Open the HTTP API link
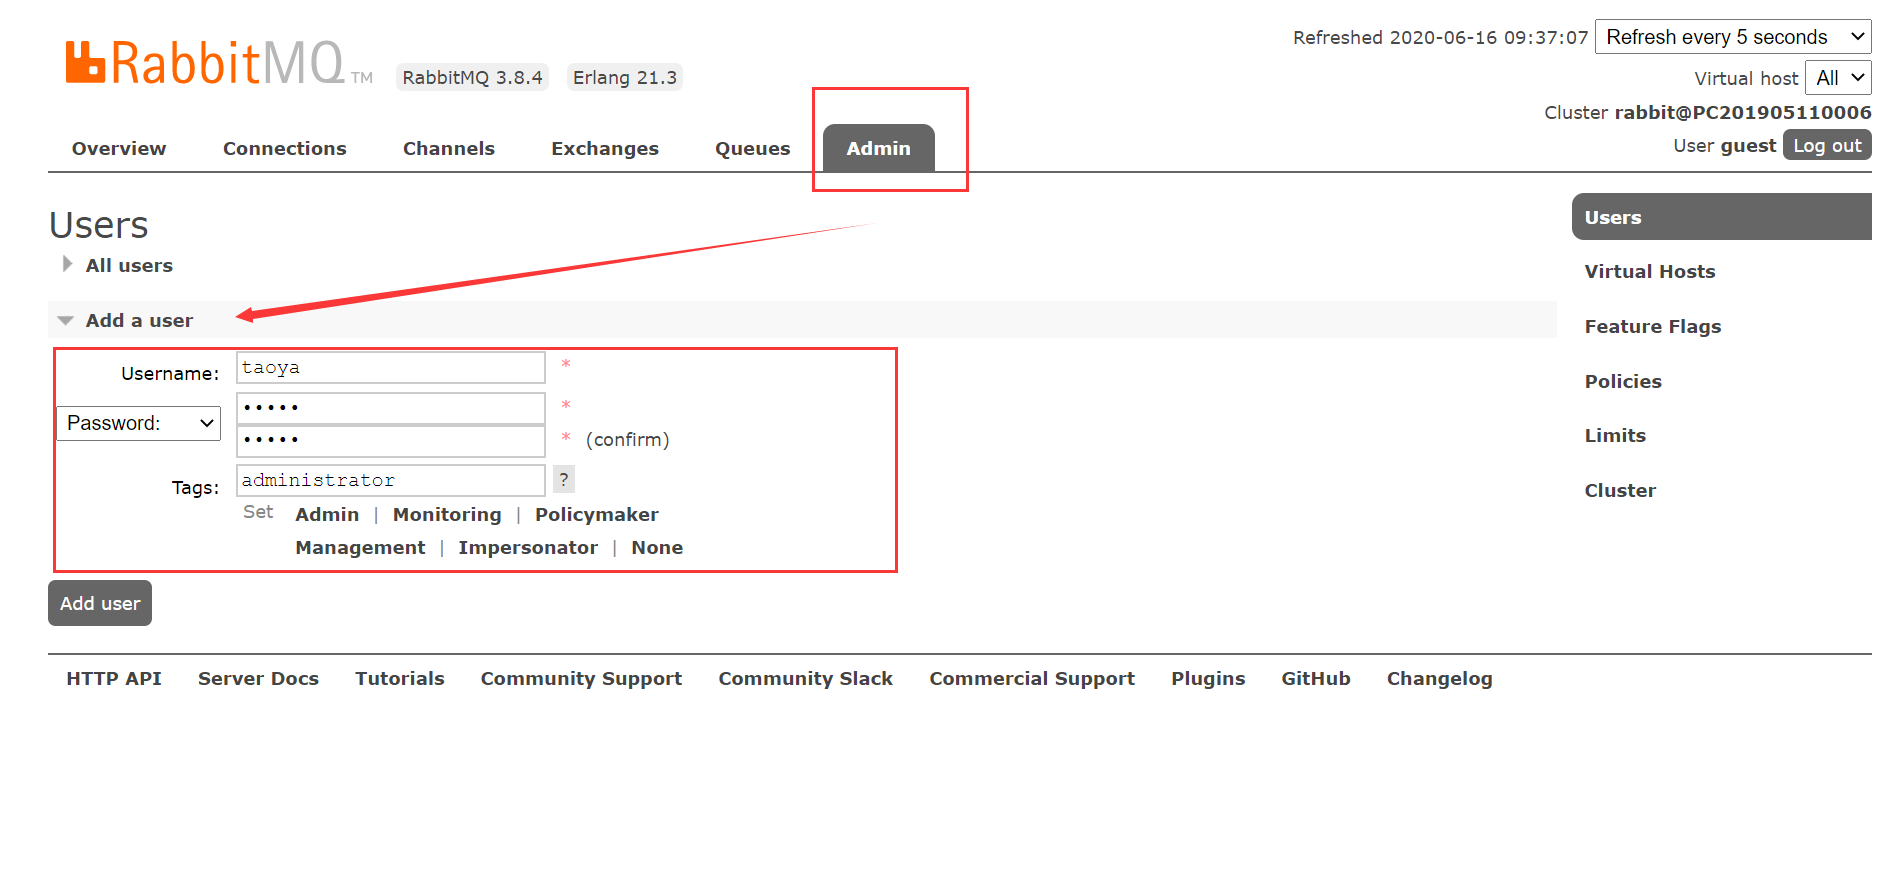The width and height of the screenshot is (1901, 872). (x=114, y=678)
